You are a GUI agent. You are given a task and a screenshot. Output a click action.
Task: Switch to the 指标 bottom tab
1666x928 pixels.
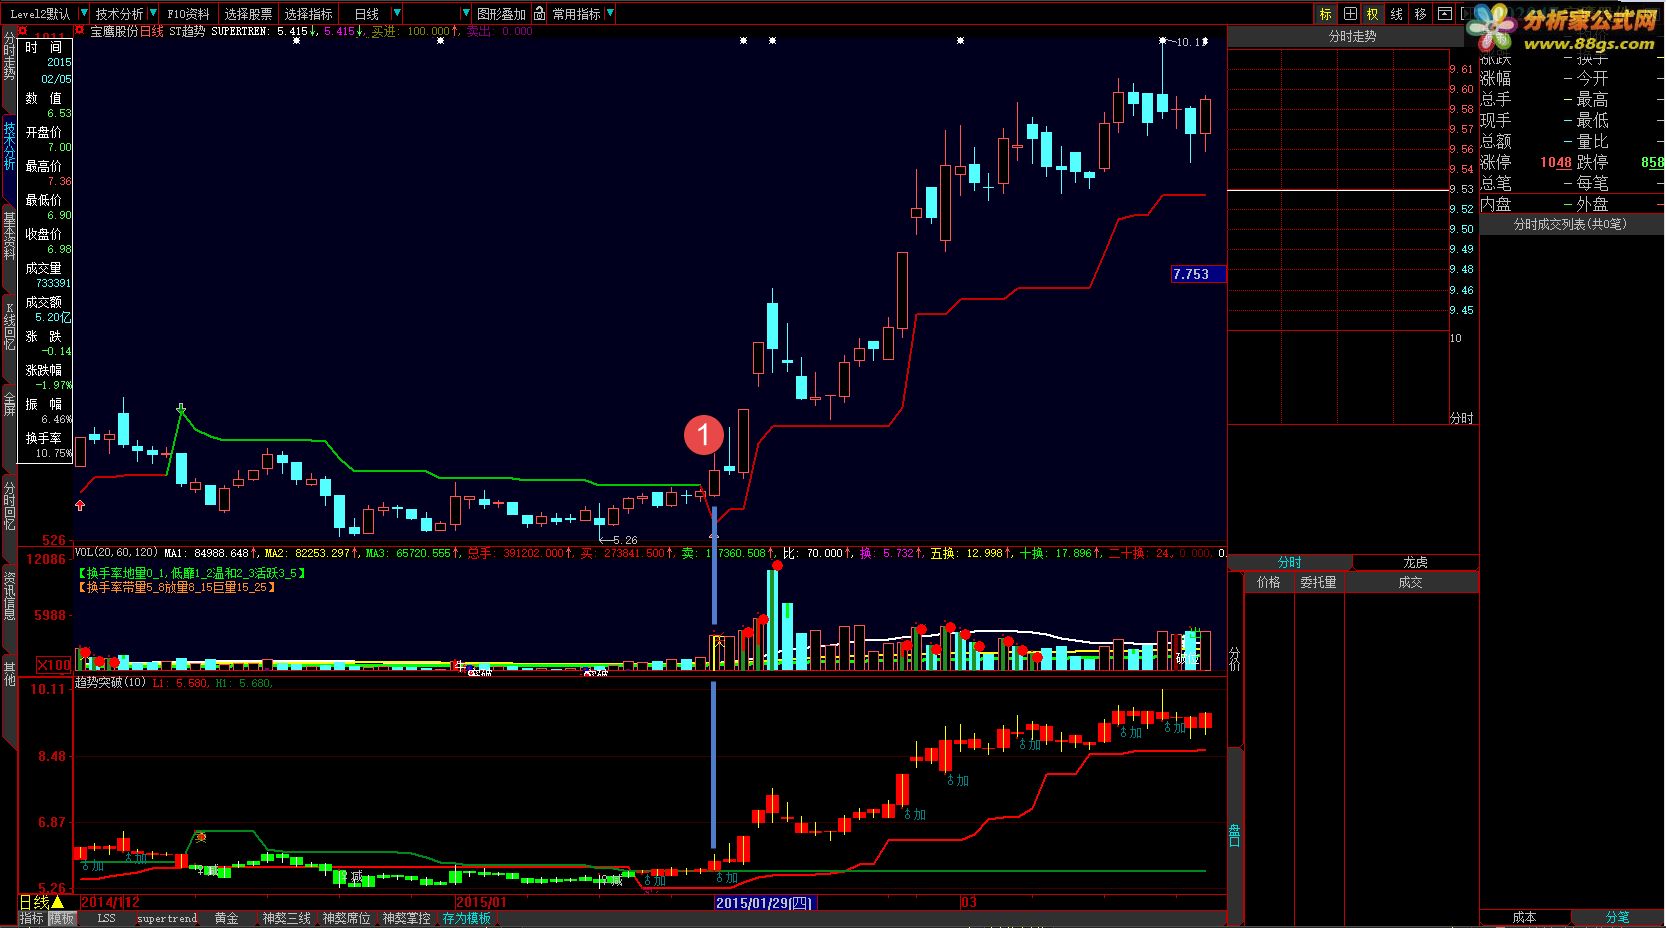click(x=32, y=918)
